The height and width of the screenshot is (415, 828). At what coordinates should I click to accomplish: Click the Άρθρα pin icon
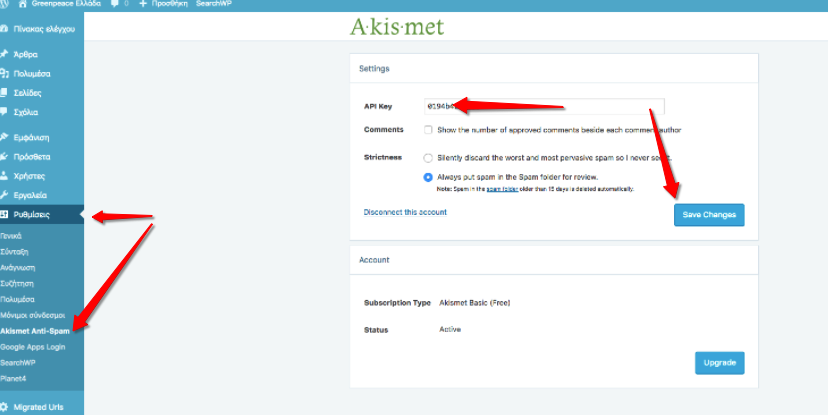click(4, 54)
